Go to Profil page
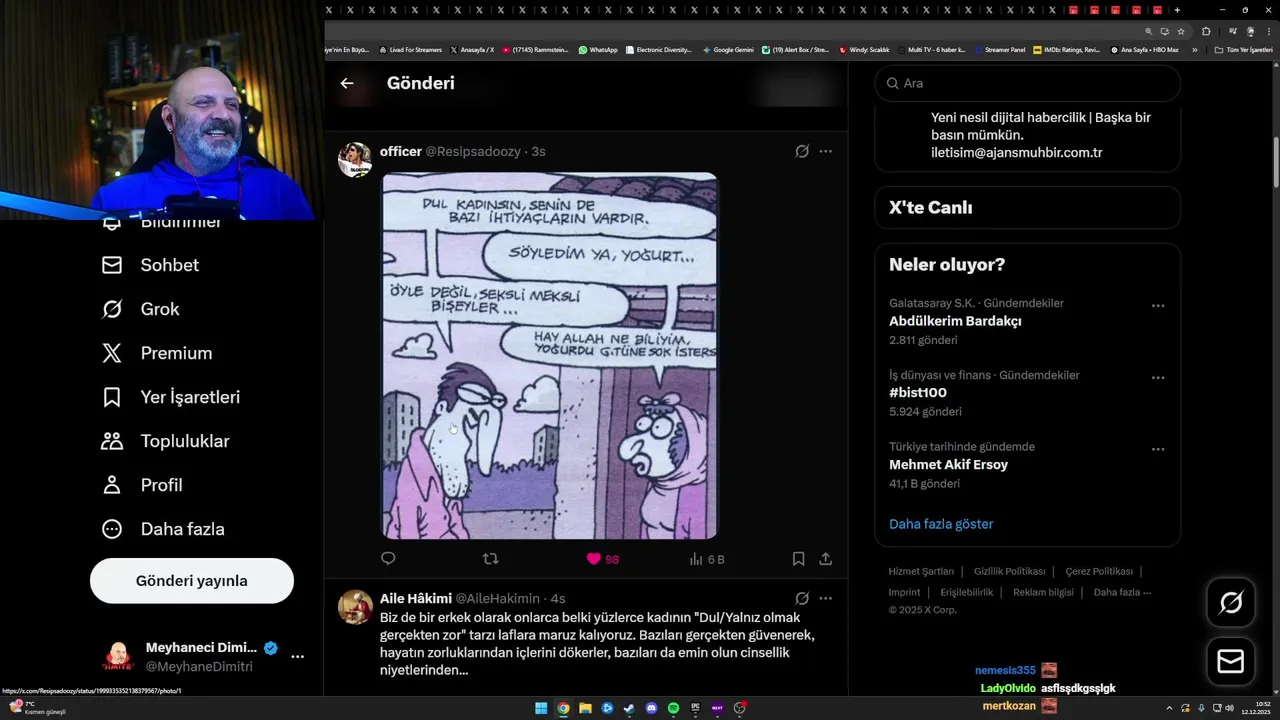This screenshot has height=720, width=1280. [x=142, y=485]
